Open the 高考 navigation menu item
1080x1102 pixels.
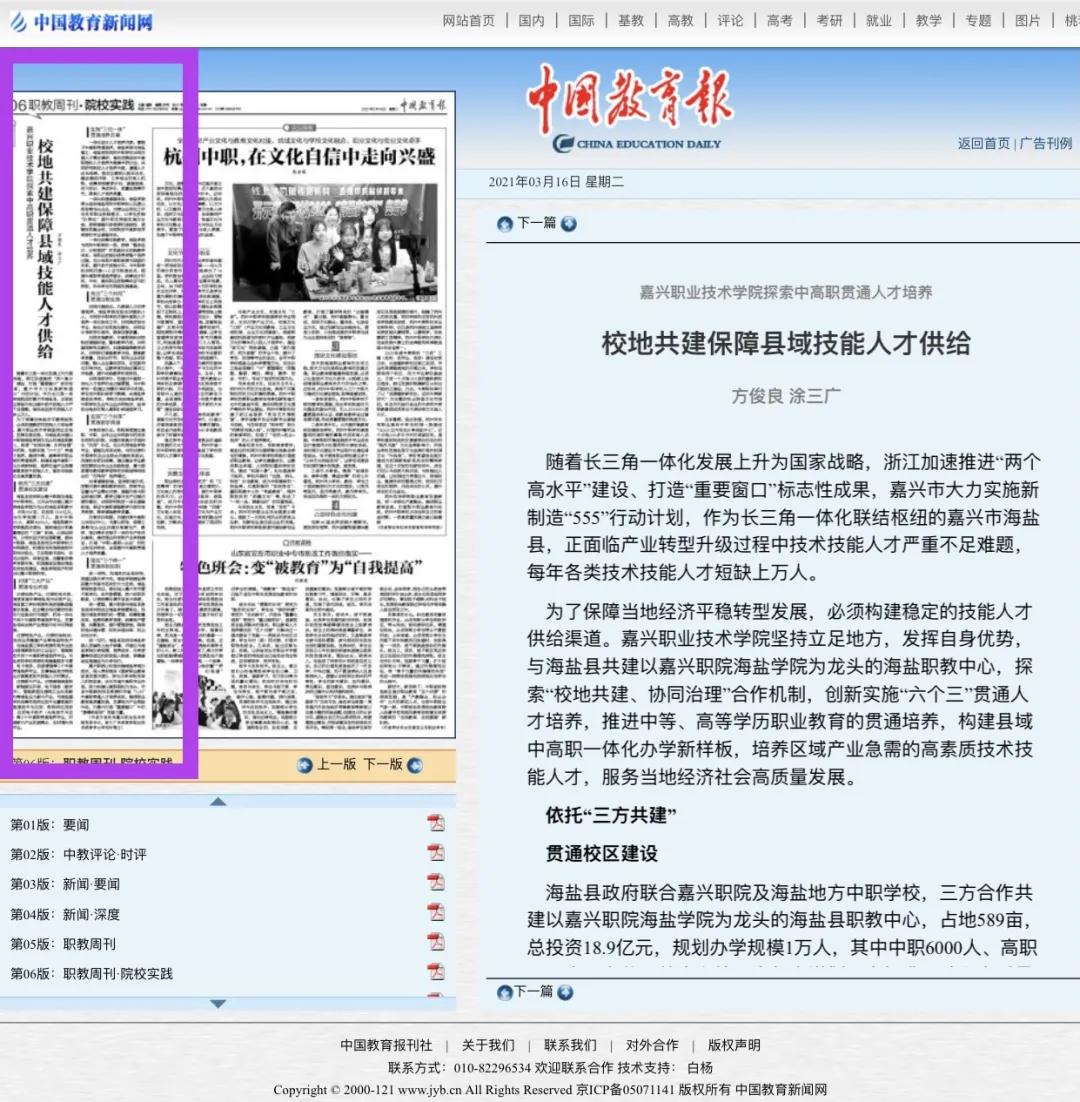779,21
